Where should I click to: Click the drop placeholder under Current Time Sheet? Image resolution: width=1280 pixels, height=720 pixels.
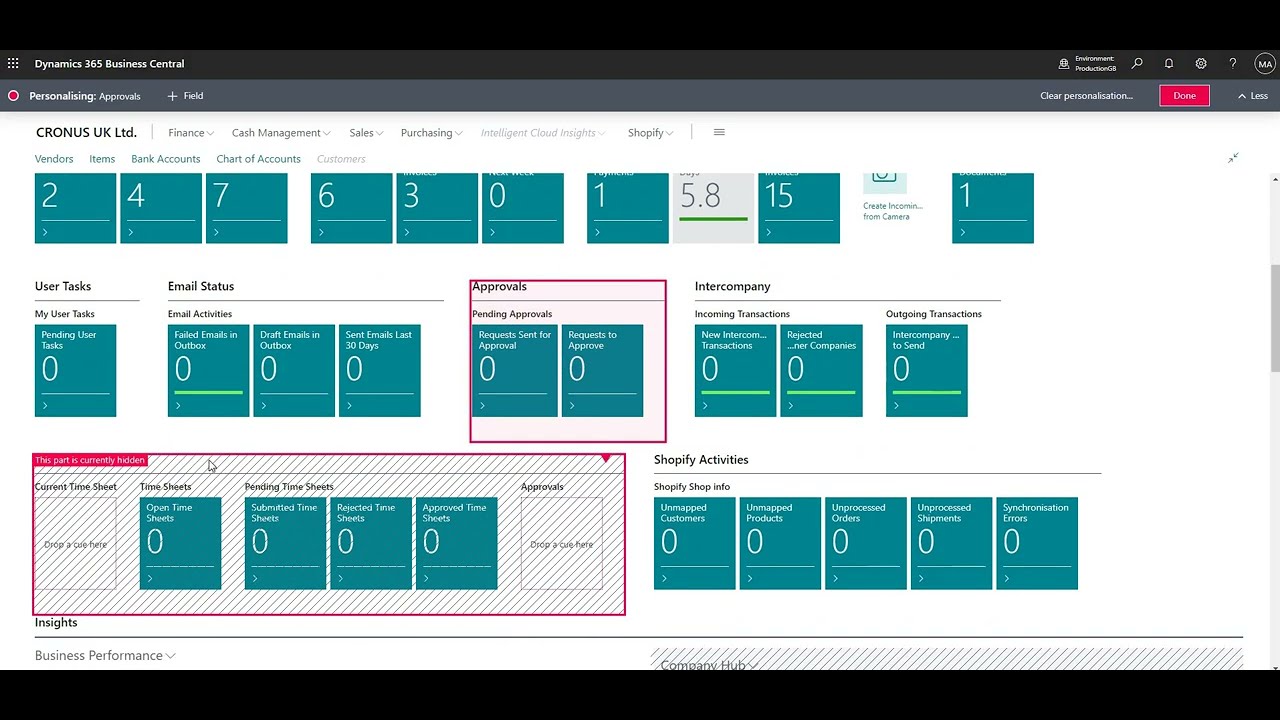tap(76, 544)
